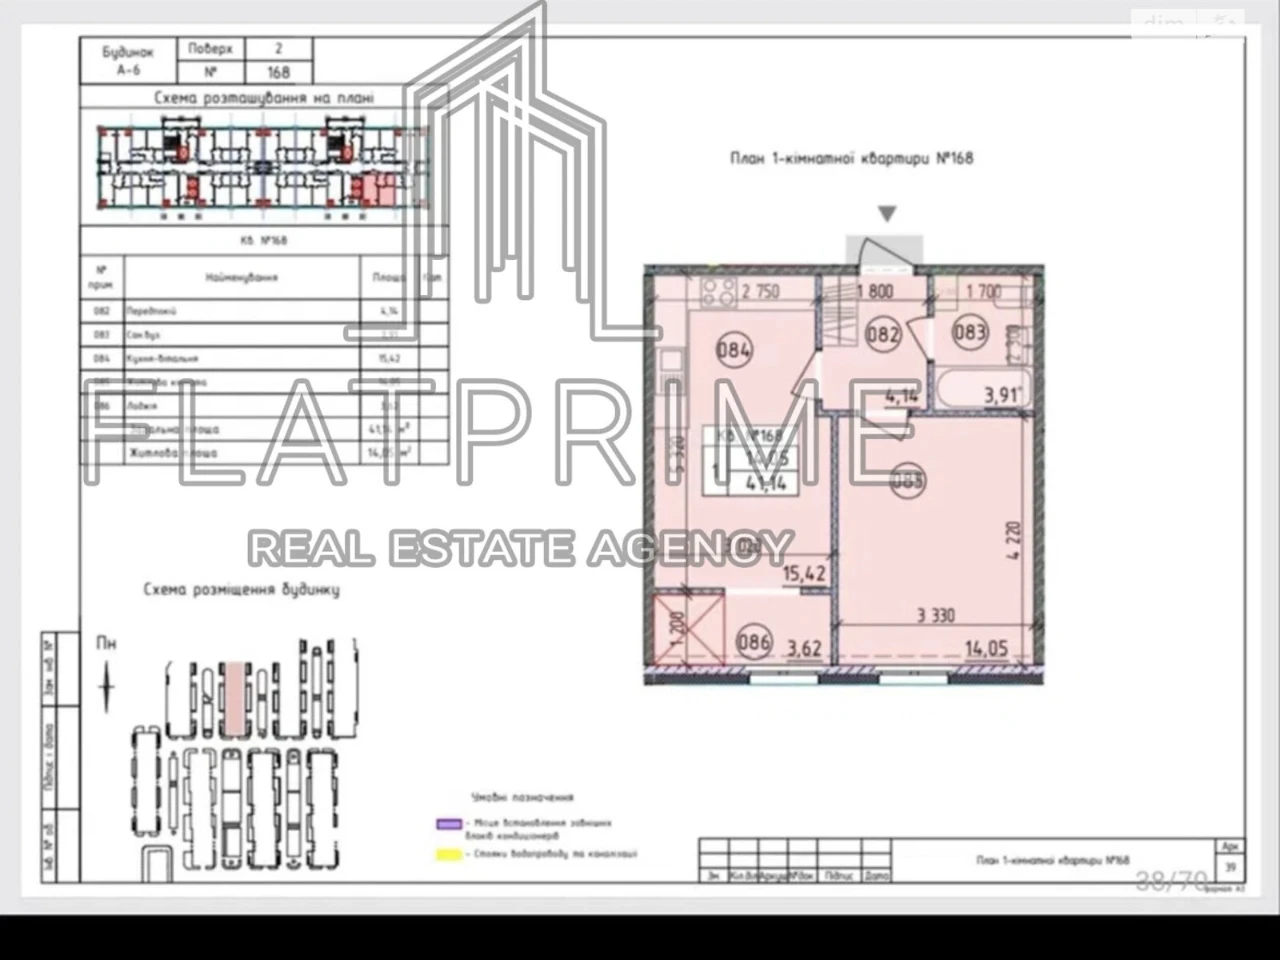The width and height of the screenshot is (1280, 960).
Task: Click the 'Дата' cell in the title block
Action: pos(875,876)
